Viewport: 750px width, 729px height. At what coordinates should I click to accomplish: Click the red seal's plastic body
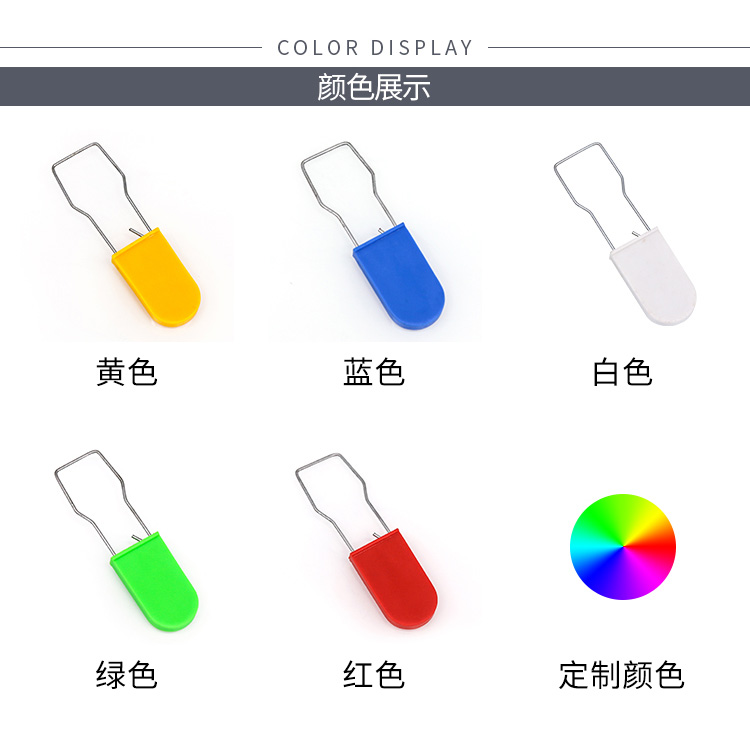pyautogui.click(x=393, y=580)
